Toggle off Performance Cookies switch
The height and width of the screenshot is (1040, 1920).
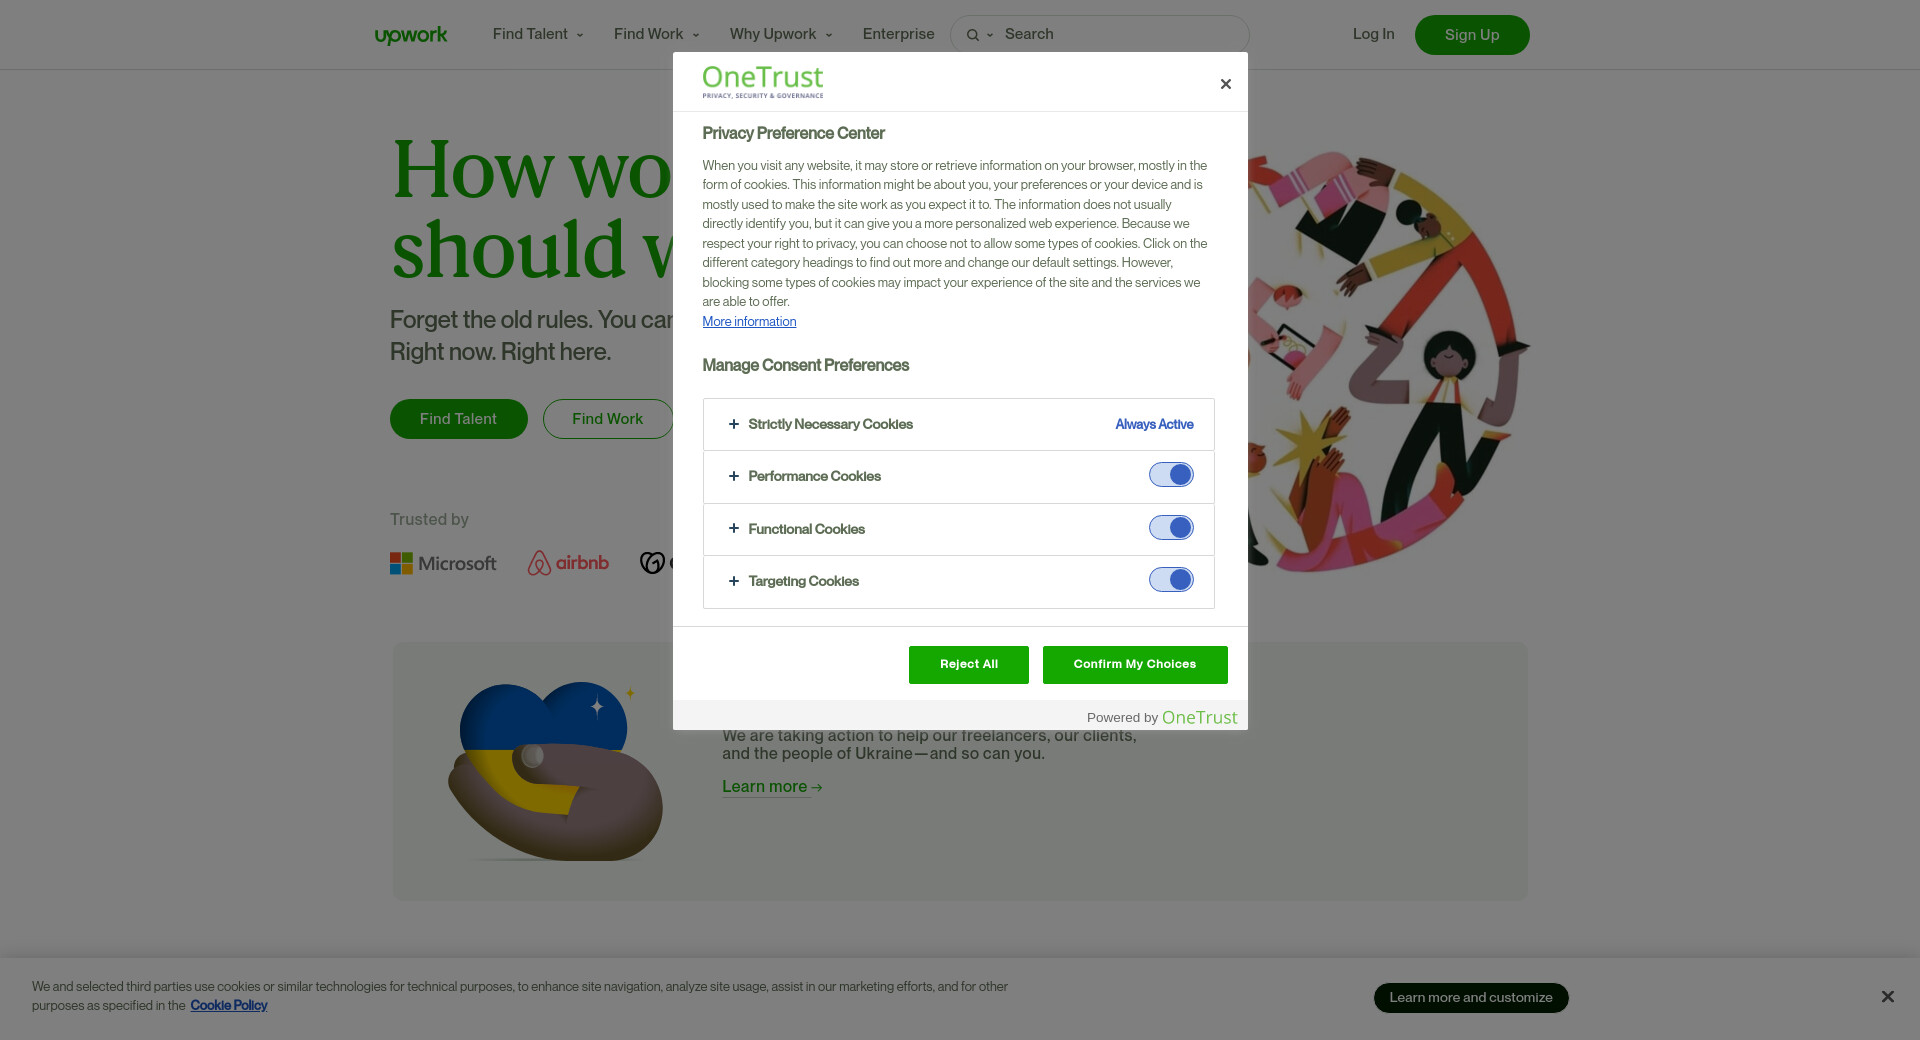(1171, 475)
